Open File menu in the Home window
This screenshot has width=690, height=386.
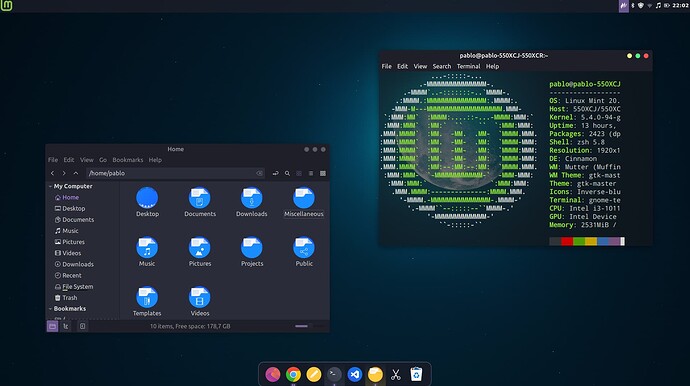pyautogui.click(x=53, y=160)
